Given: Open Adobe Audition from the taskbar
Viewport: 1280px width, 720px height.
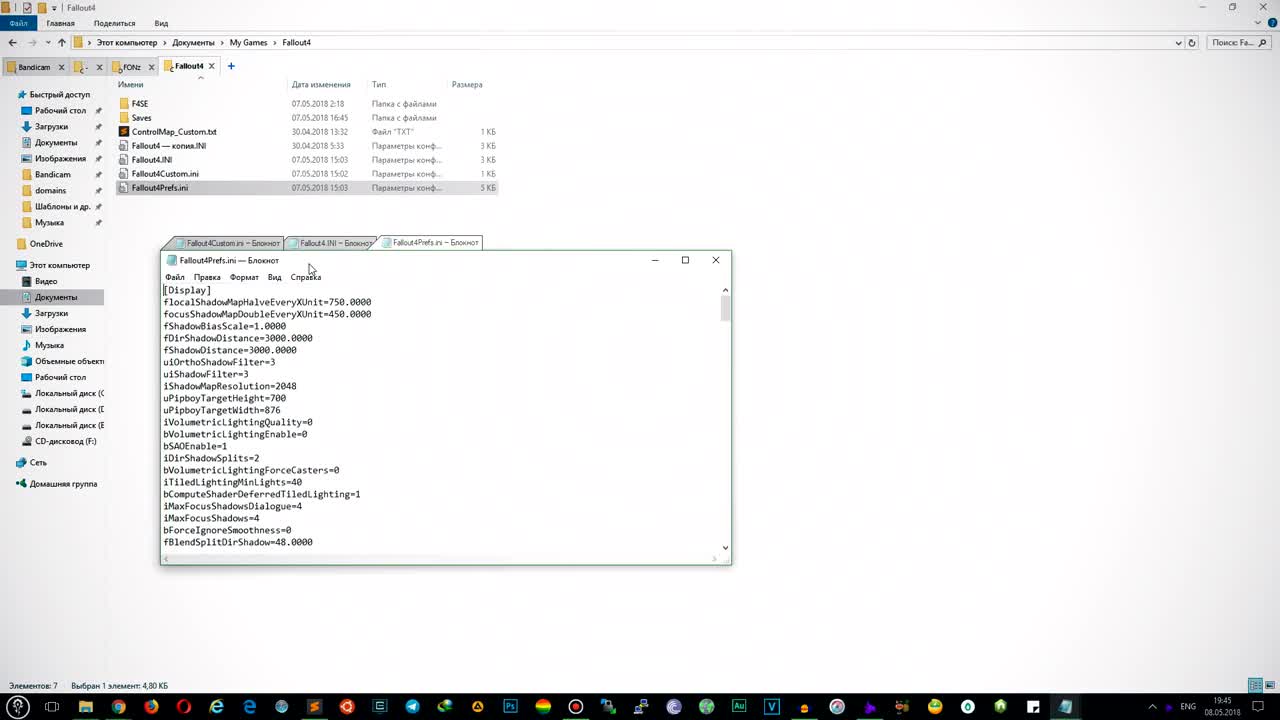Looking at the screenshot, I should coord(739,707).
